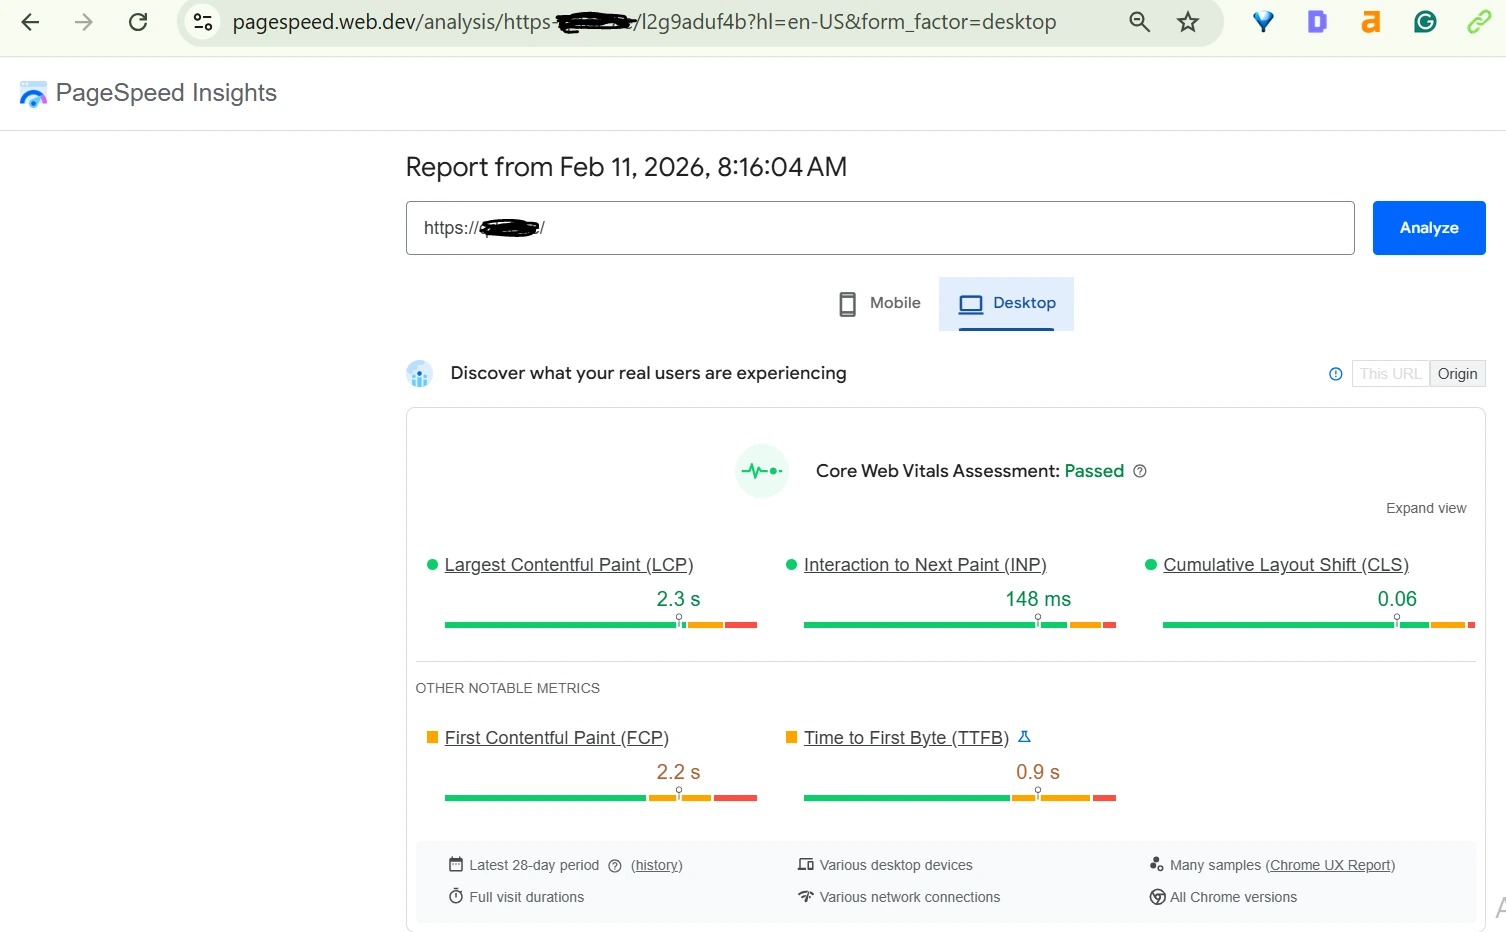
Task: Open site information icon in address bar
Action: 203,22
